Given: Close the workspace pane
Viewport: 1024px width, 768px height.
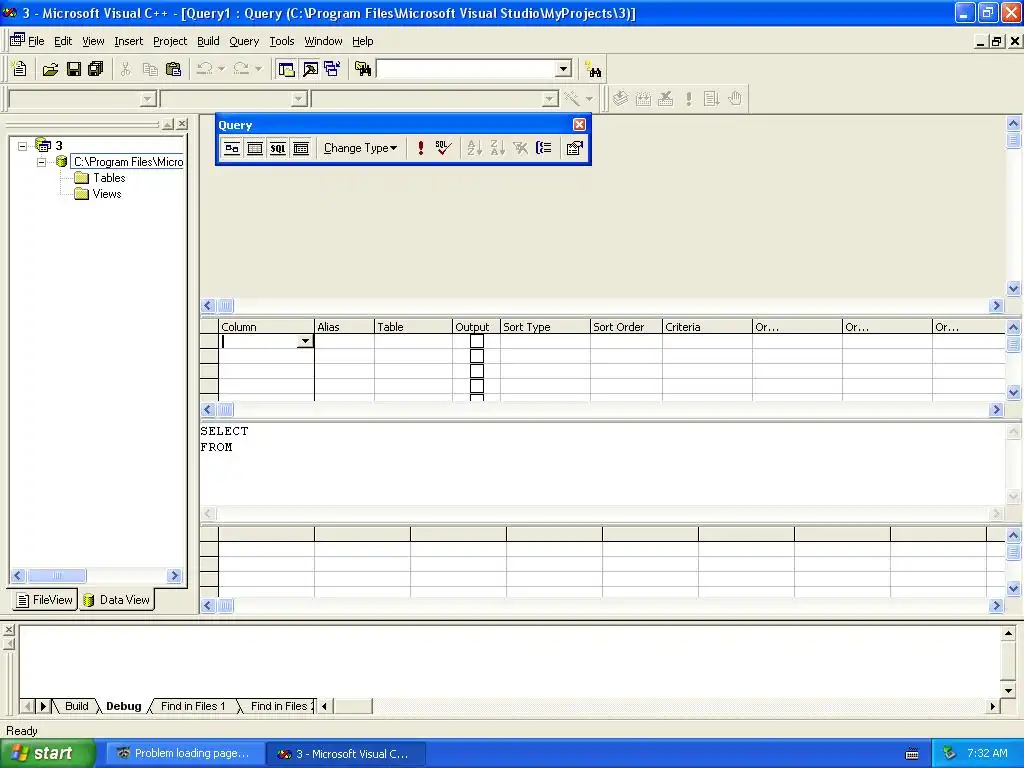Looking at the screenshot, I should click(x=182, y=123).
